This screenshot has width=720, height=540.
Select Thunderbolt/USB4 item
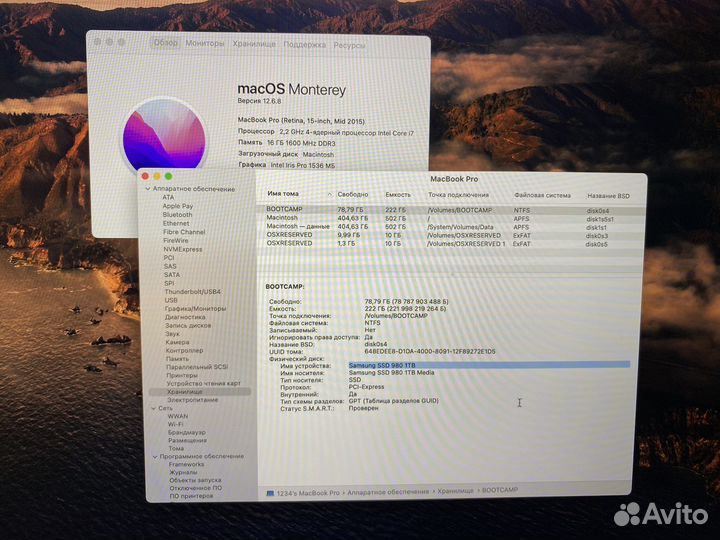[x=192, y=292]
